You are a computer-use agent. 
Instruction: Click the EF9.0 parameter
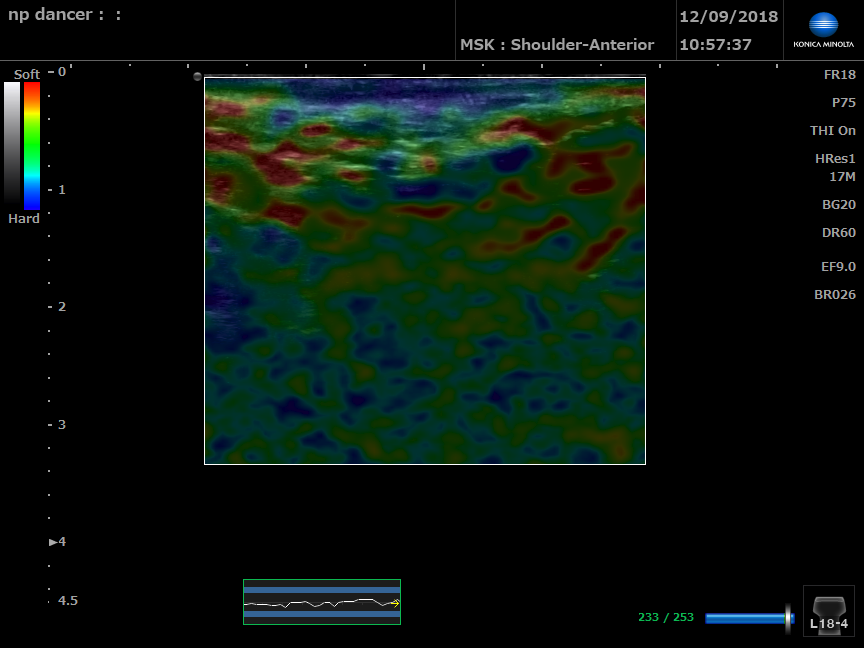pos(838,267)
